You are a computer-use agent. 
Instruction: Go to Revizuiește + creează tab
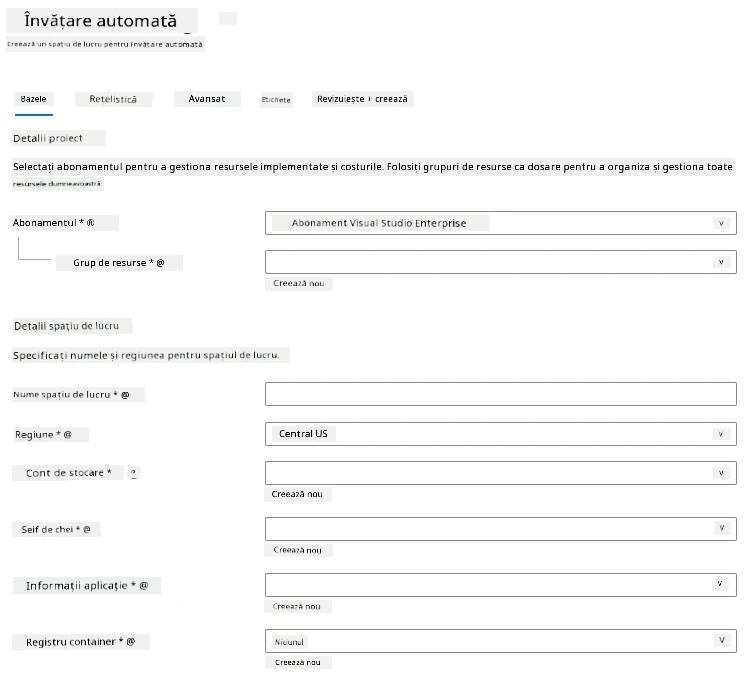tap(363, 99)
